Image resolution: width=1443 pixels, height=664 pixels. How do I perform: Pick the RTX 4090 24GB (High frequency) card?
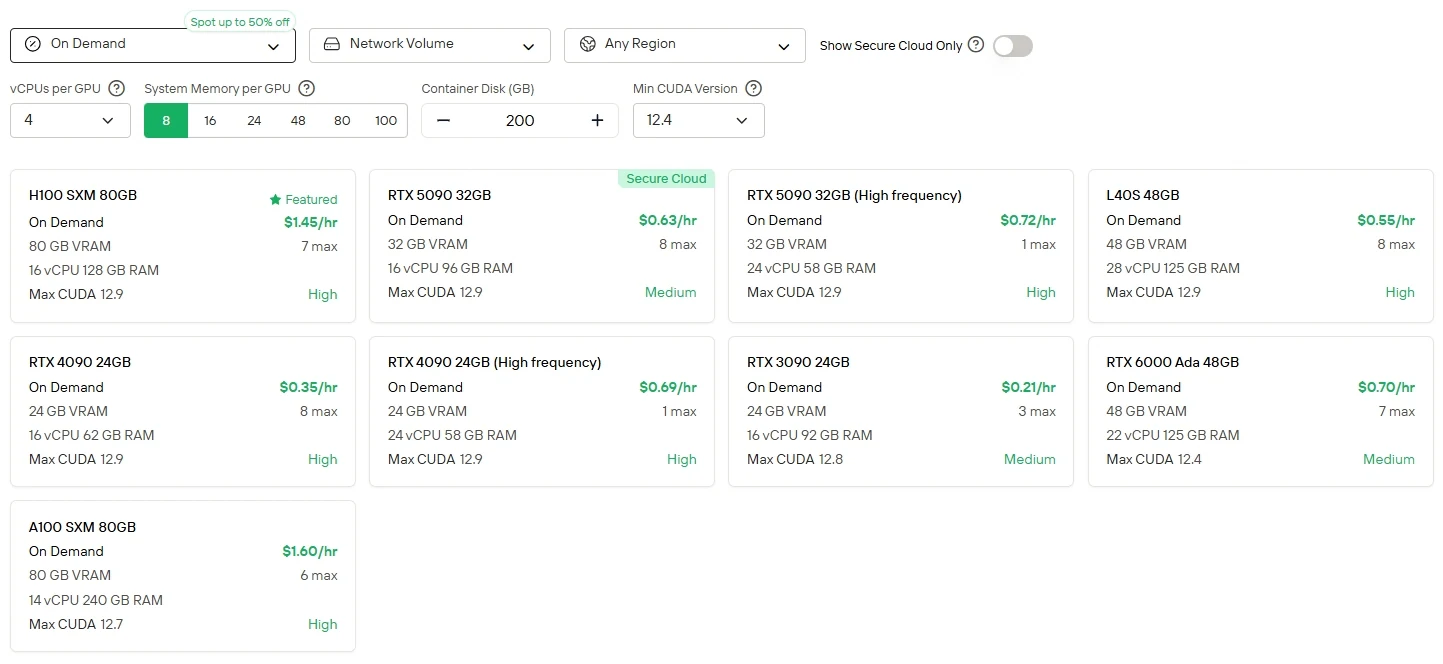tap(542, 411)
